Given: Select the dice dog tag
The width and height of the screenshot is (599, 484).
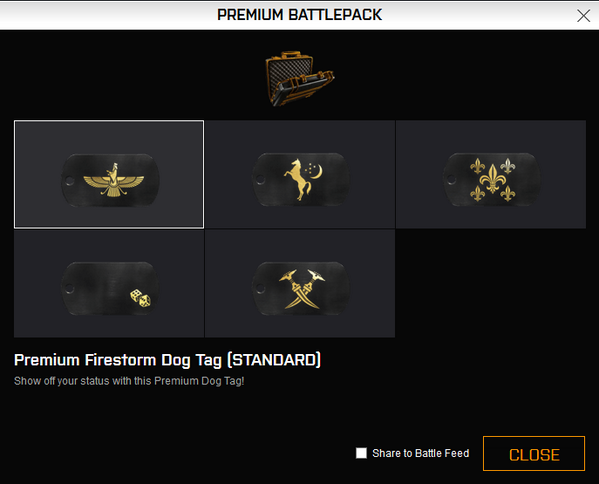Looking at the screenshot, I should [109, 283].
